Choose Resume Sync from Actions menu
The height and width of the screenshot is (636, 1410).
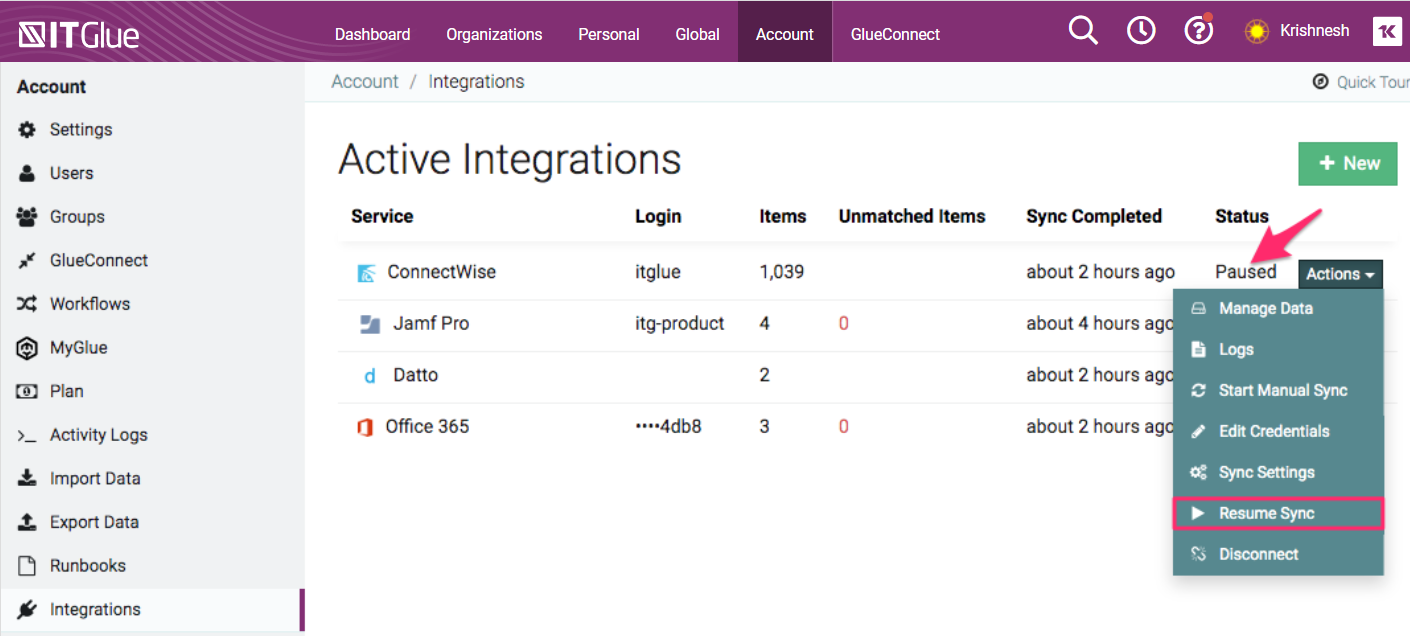tap(1278, 513)
